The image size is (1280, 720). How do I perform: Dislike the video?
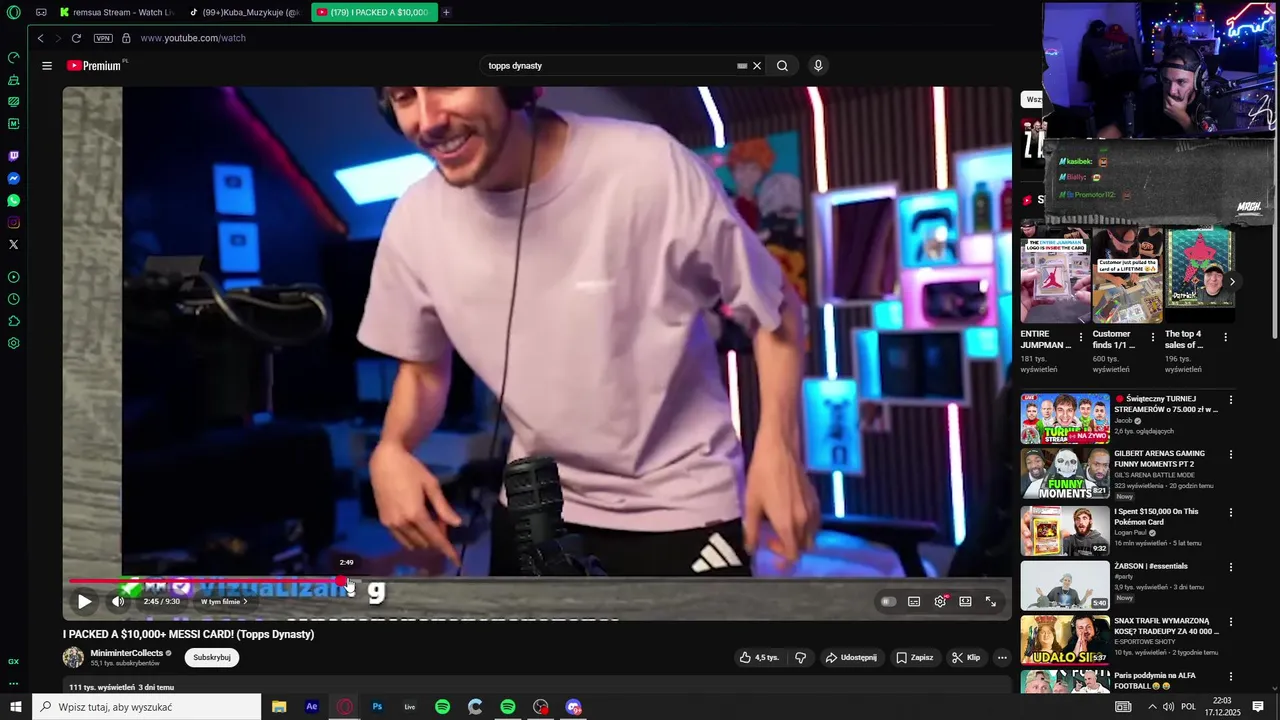point(800,658)
